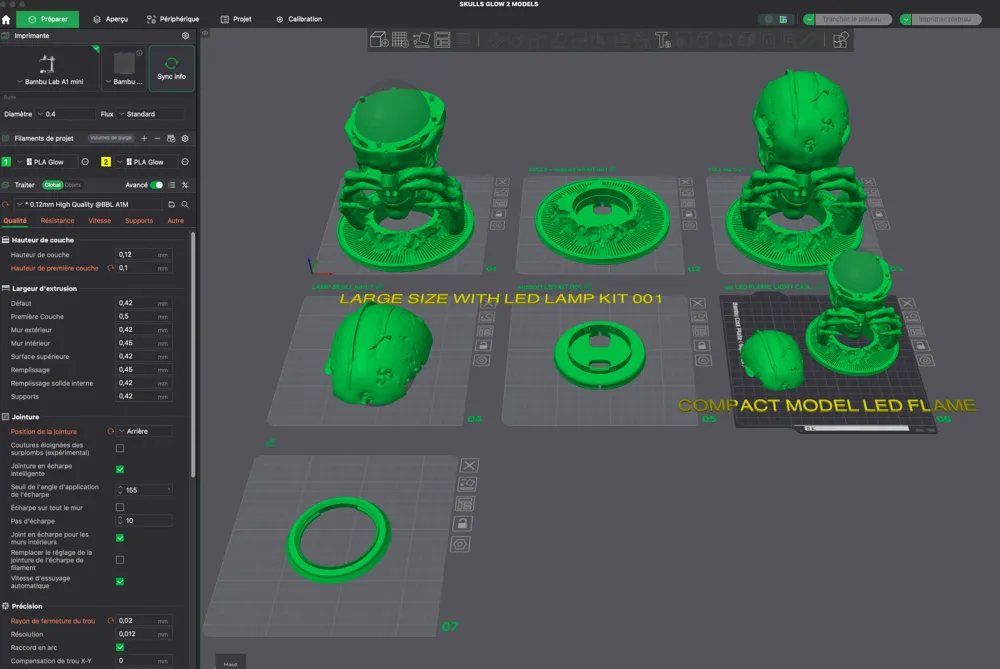This screenshot has height=669, width=1000.
Task: Lock plate 05
Action: pos(702,346)
